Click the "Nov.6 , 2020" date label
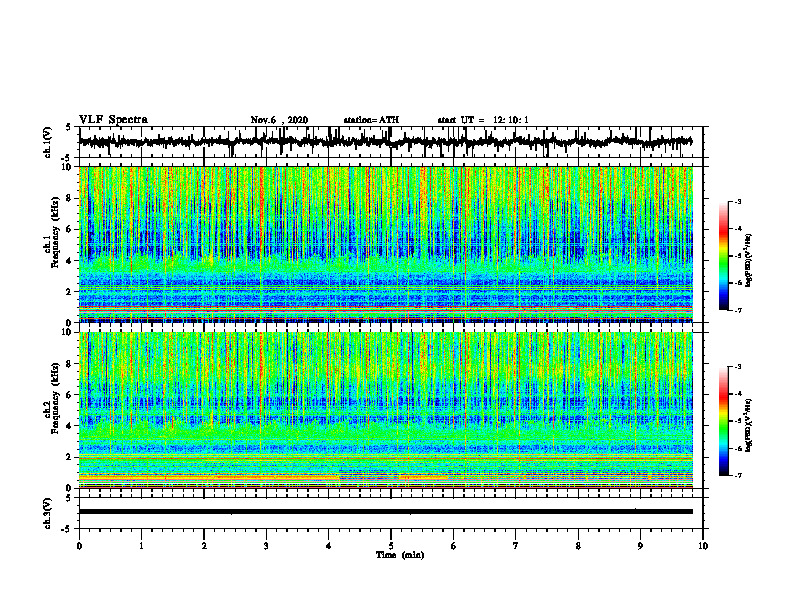 click(x=279, y=120)
